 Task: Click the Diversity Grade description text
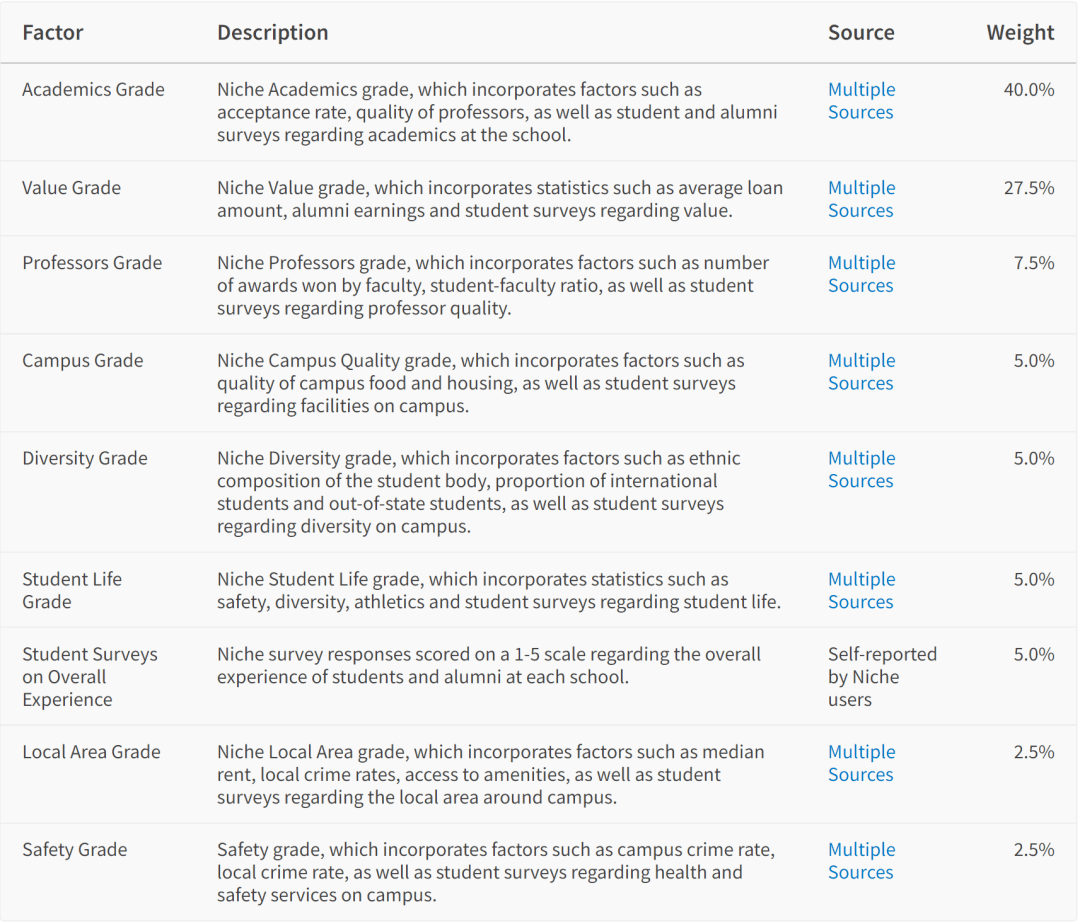(x=479, y=492)
